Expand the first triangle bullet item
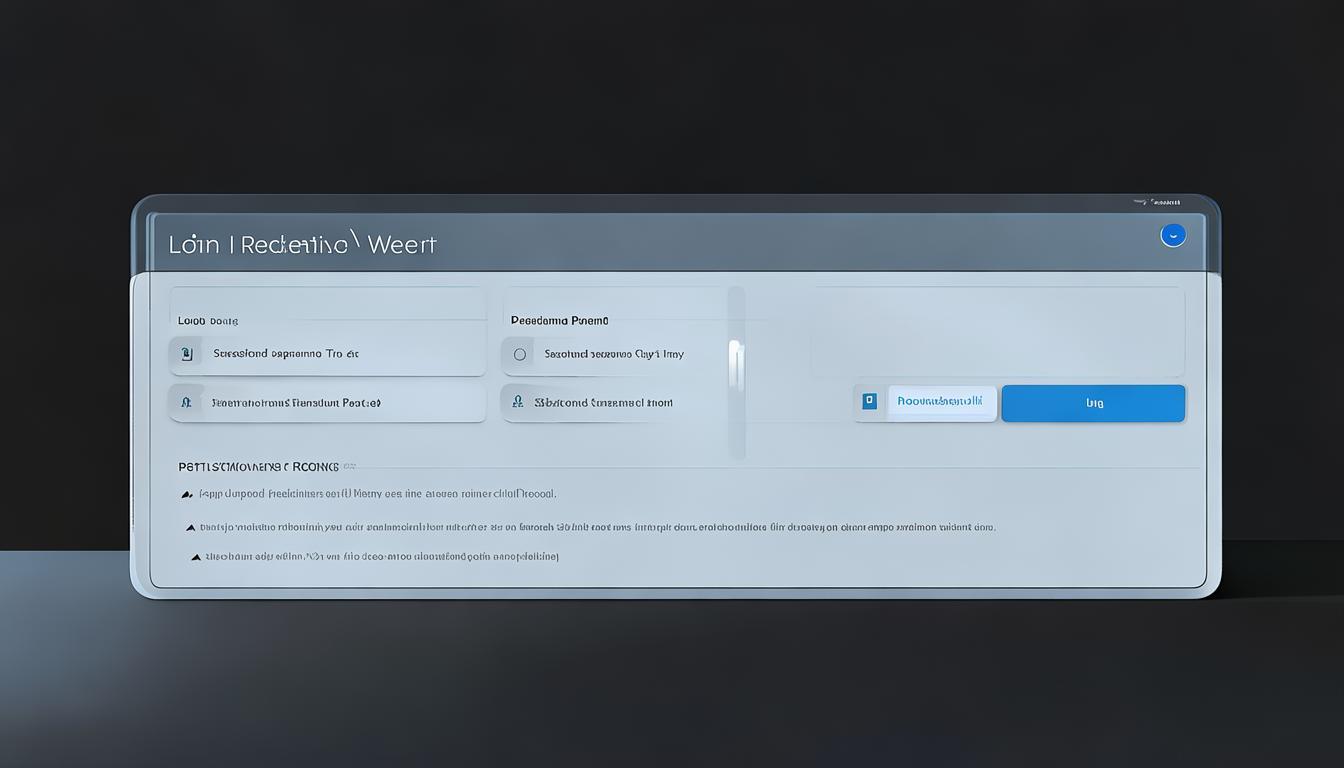Image resolution: width=1344 pixels, height=768 pixels. click(x=187, y=494)
